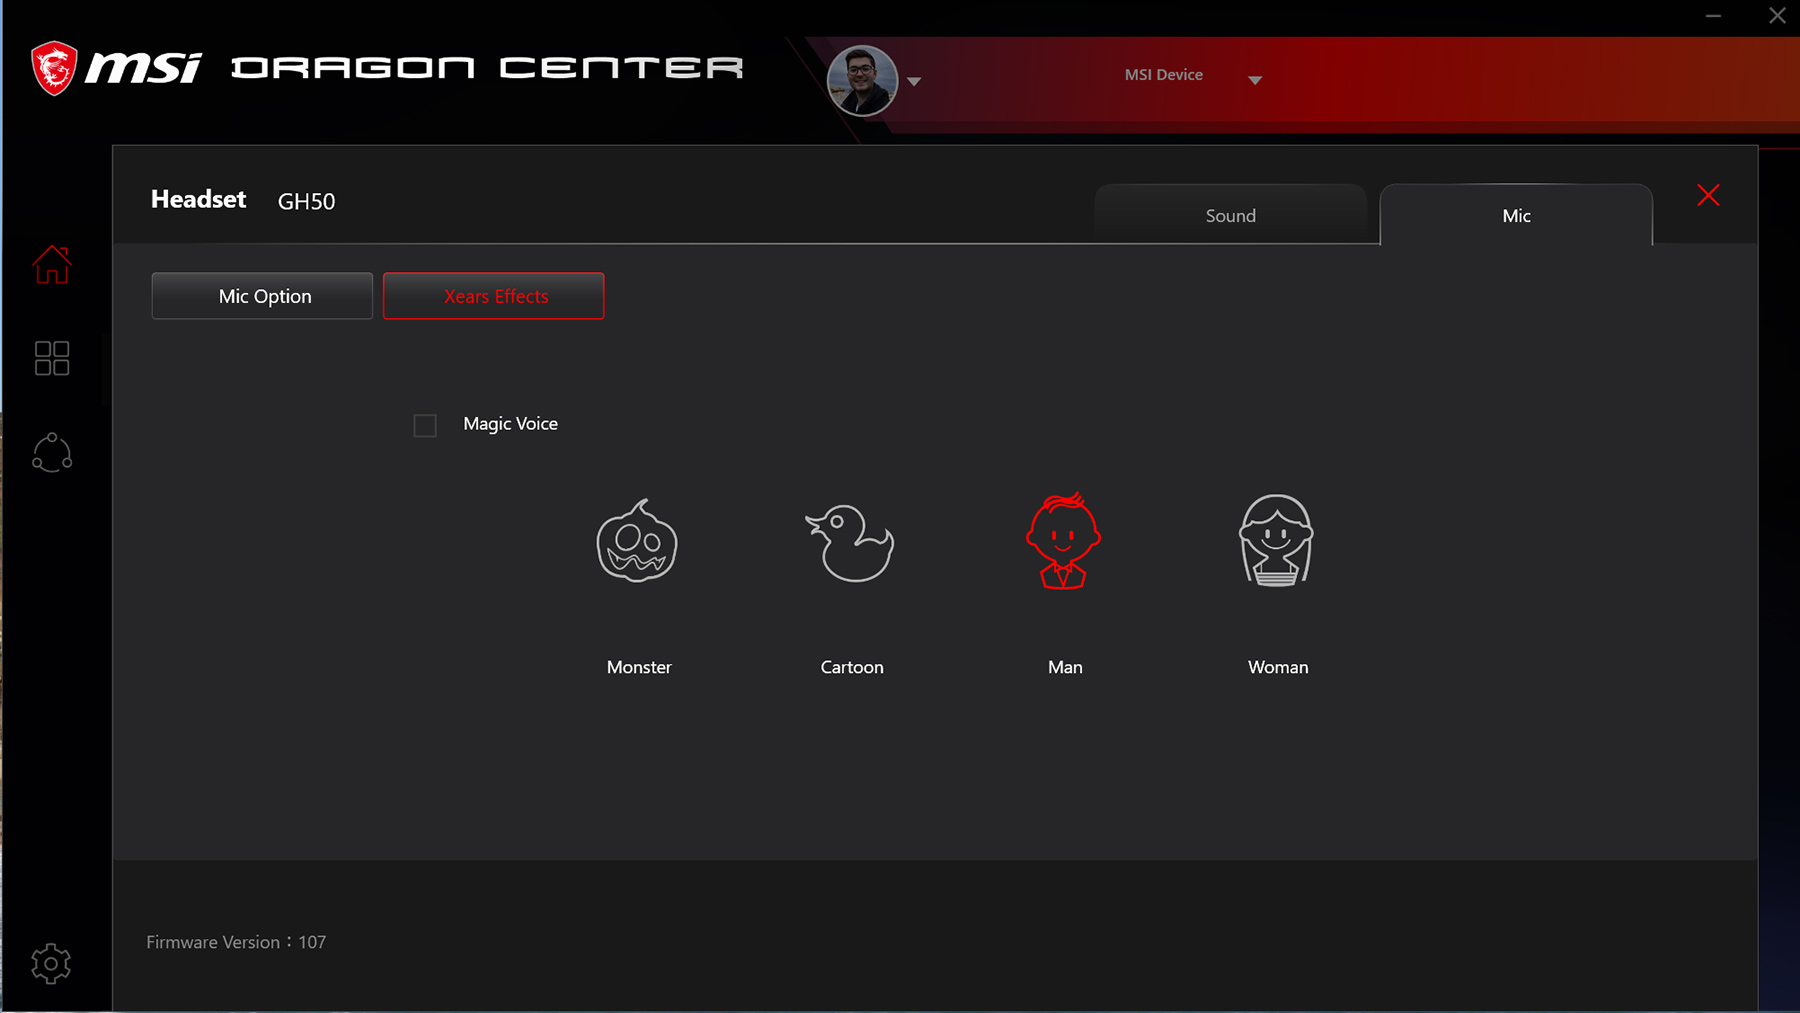Enable the Magic Voice checkbox
1800x1013 pixels.
[425, 425]
